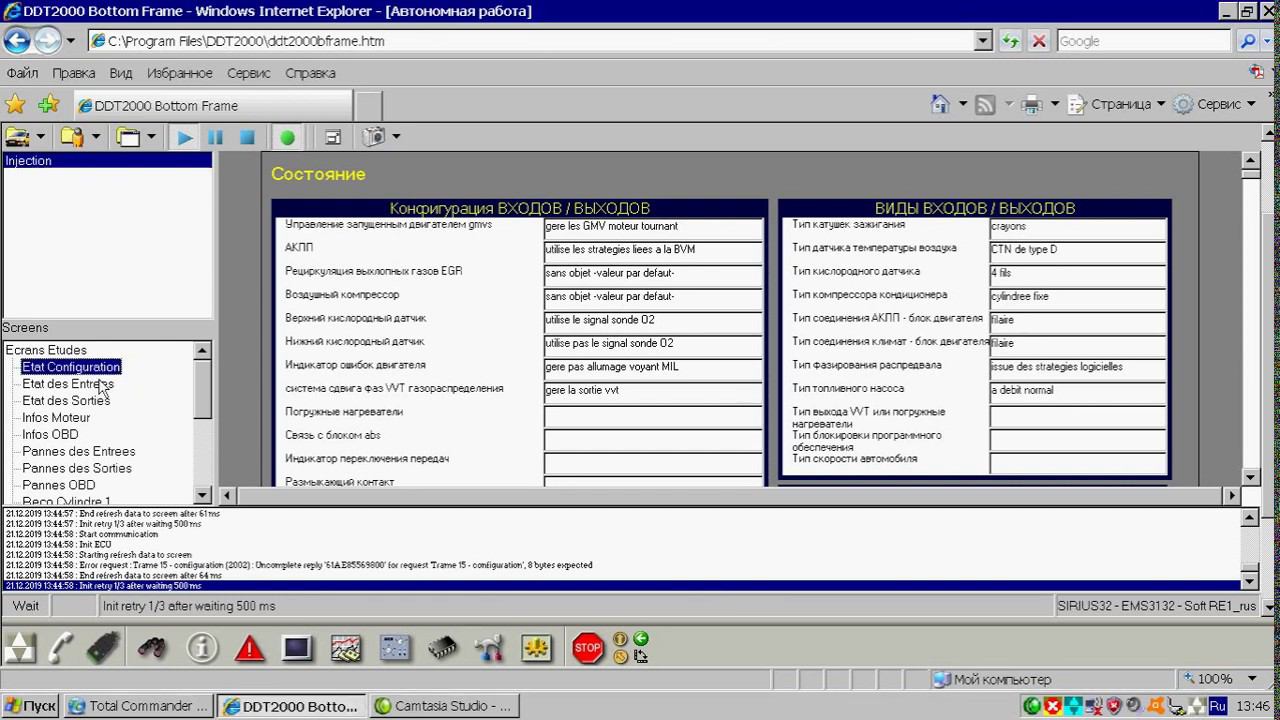The height and width of the screenshot is (720, 1280).
Task: Select Pannes des Entrees screen
Action: pos(78,452)
